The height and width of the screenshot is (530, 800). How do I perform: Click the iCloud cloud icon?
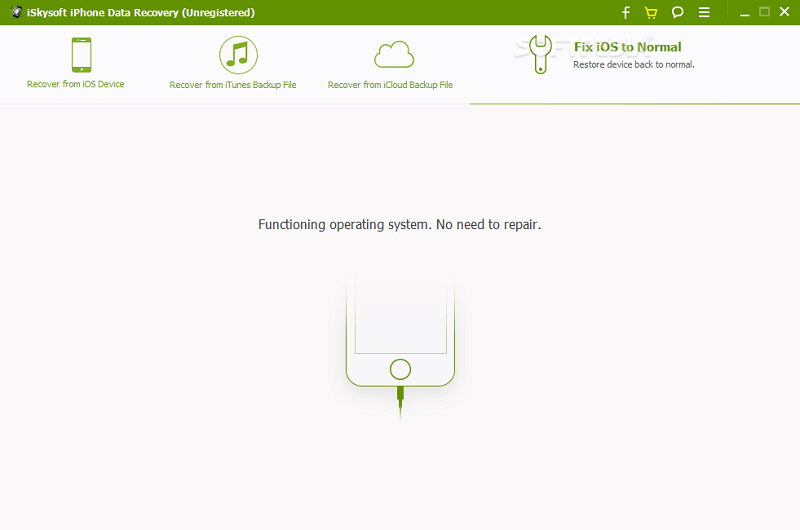click(393, 54)
